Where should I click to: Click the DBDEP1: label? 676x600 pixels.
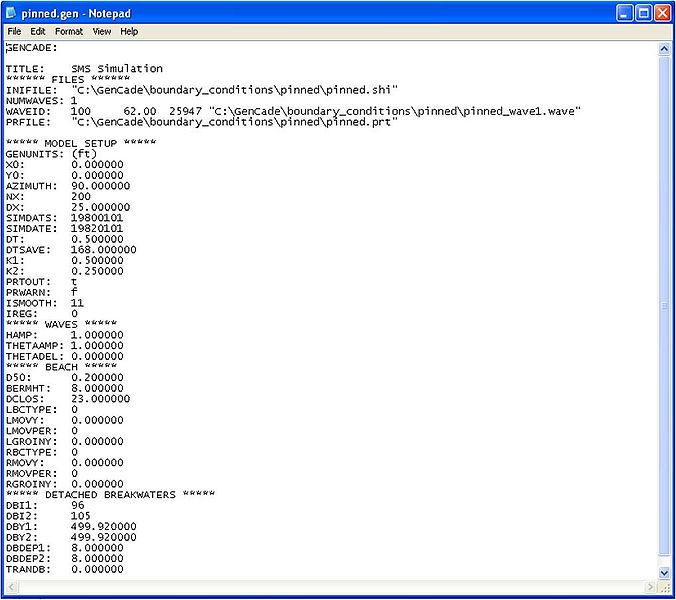(28, 548)
